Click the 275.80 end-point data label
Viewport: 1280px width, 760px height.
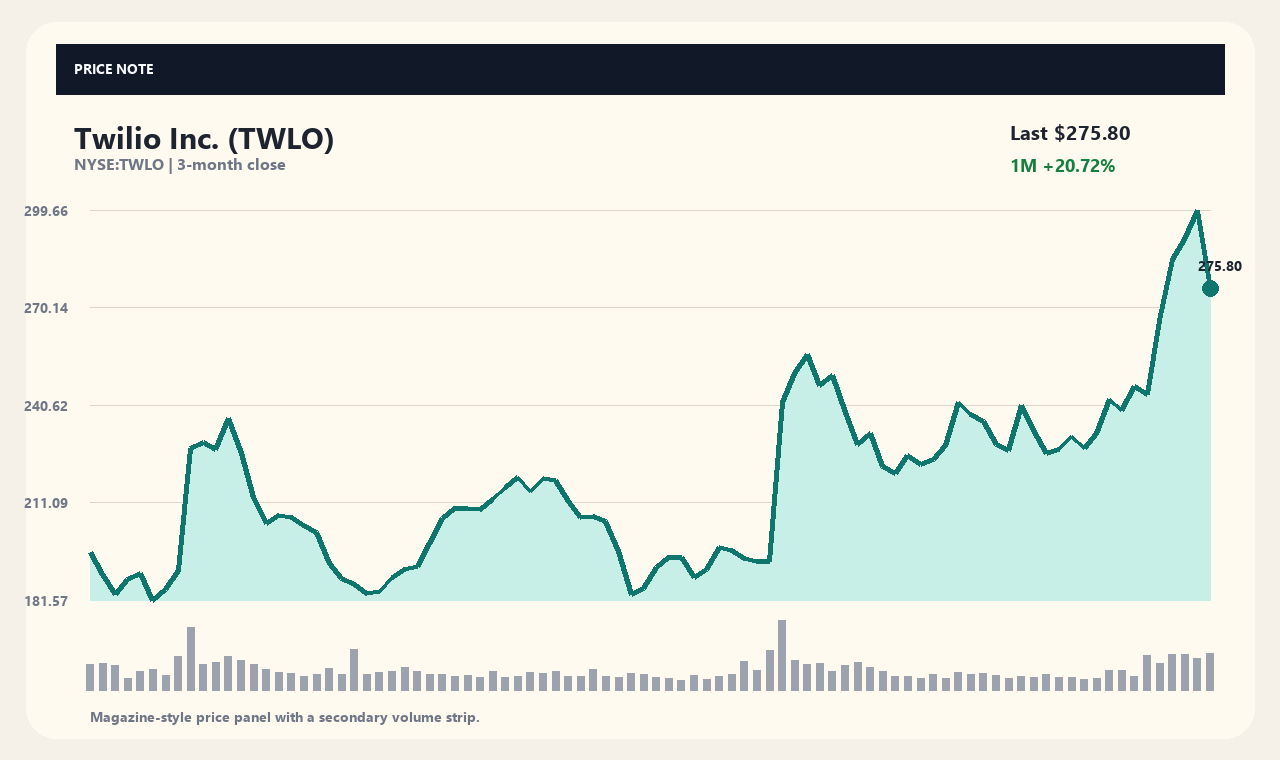pyautogui.click(x=1220, y=267)
